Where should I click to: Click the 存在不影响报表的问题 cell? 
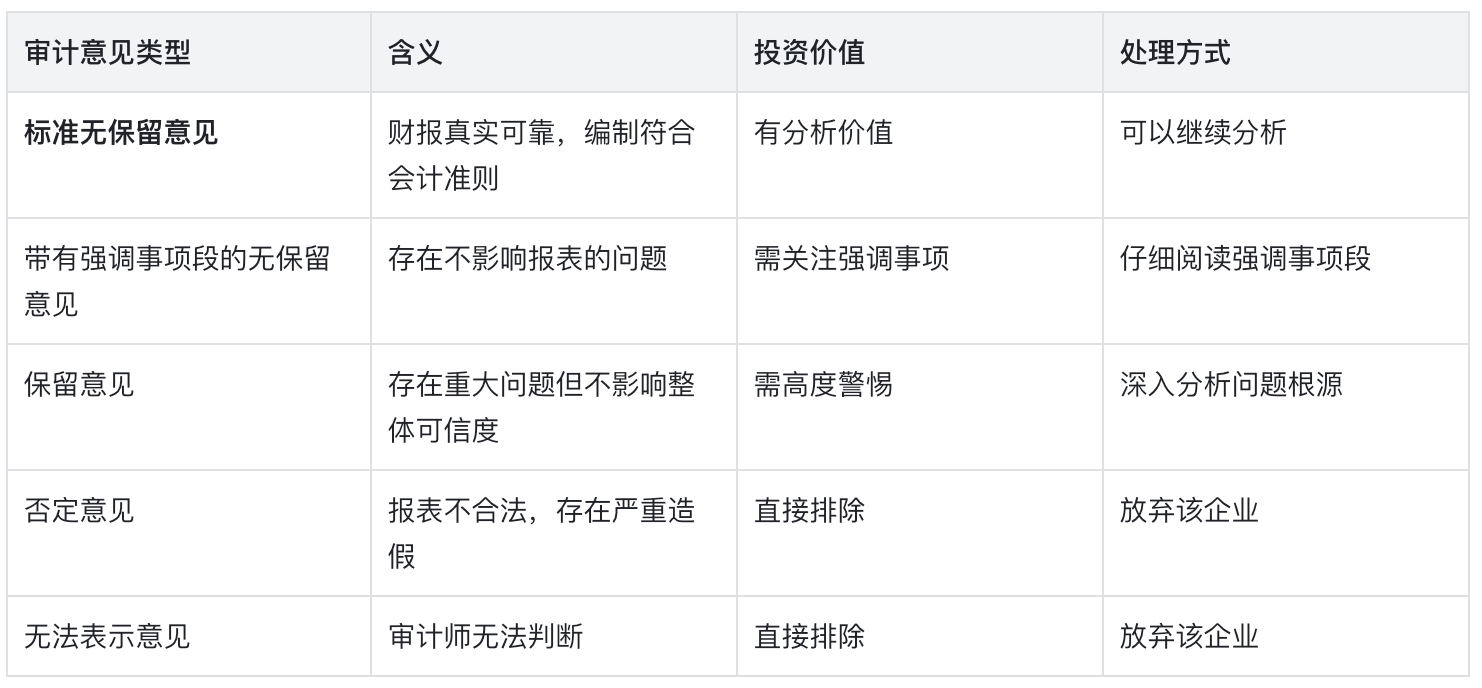click(554, 281)
